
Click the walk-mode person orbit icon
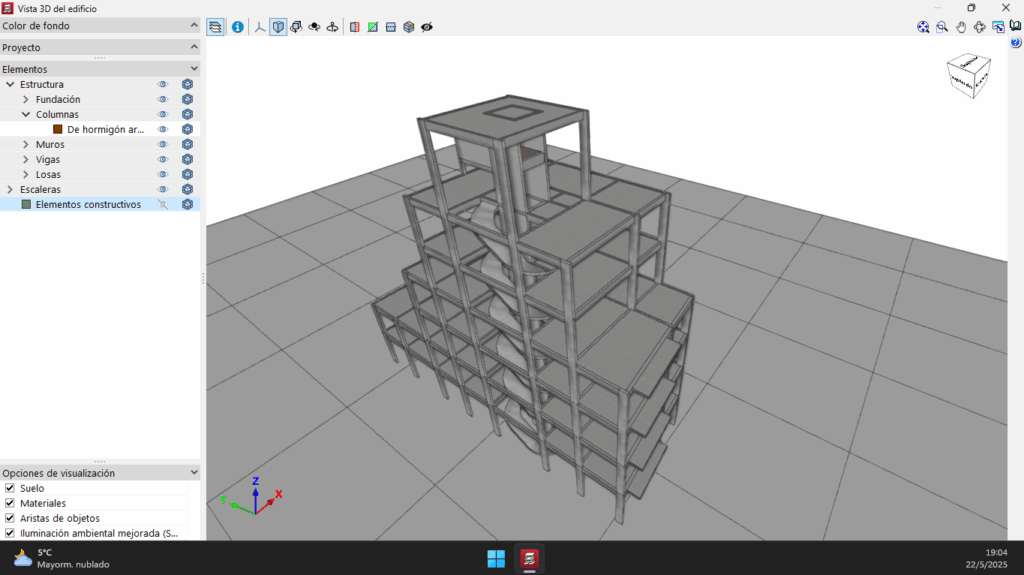(332, 27)
